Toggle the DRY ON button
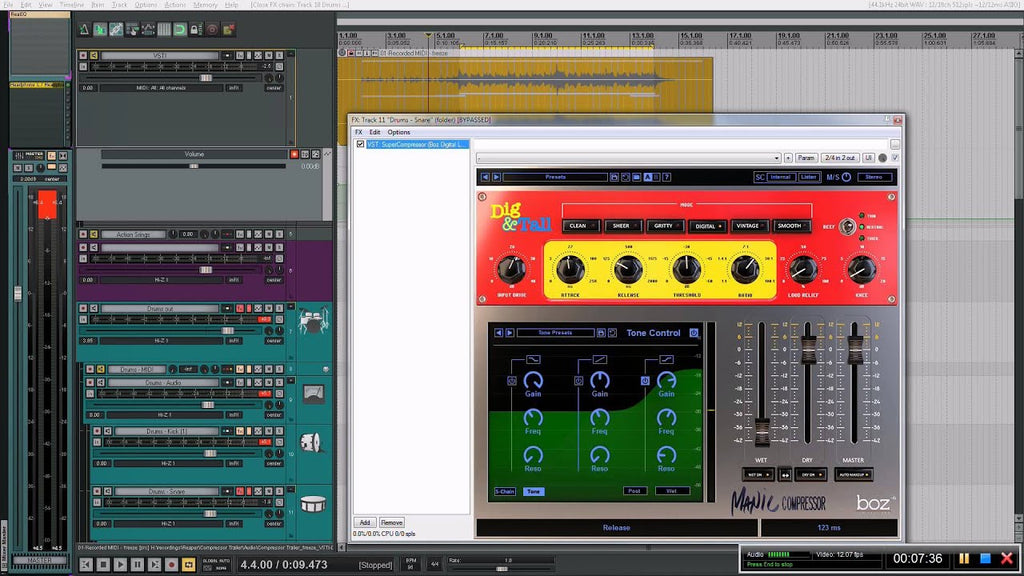Screen dimensions: 1024x576 coord(812,475)
